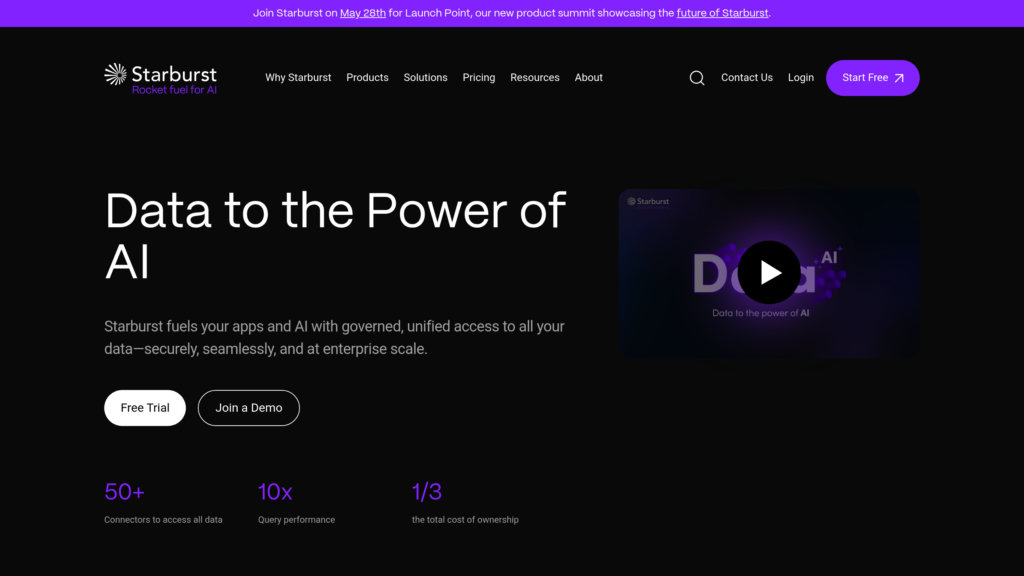Click the total cost of ownership label
1024x576 pixels.
coord(465,520)
